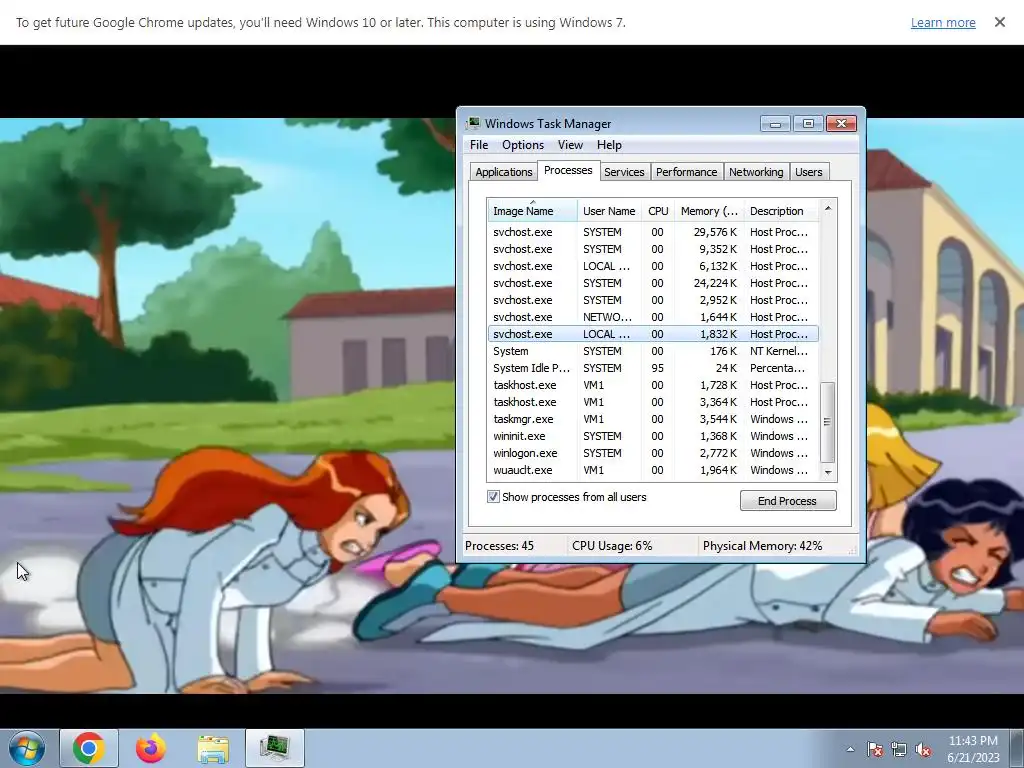Toggle Show processes from all users checkbox
Viewport: 1024px width, 768px height.
pyautogui.click(x=493, y=497)
